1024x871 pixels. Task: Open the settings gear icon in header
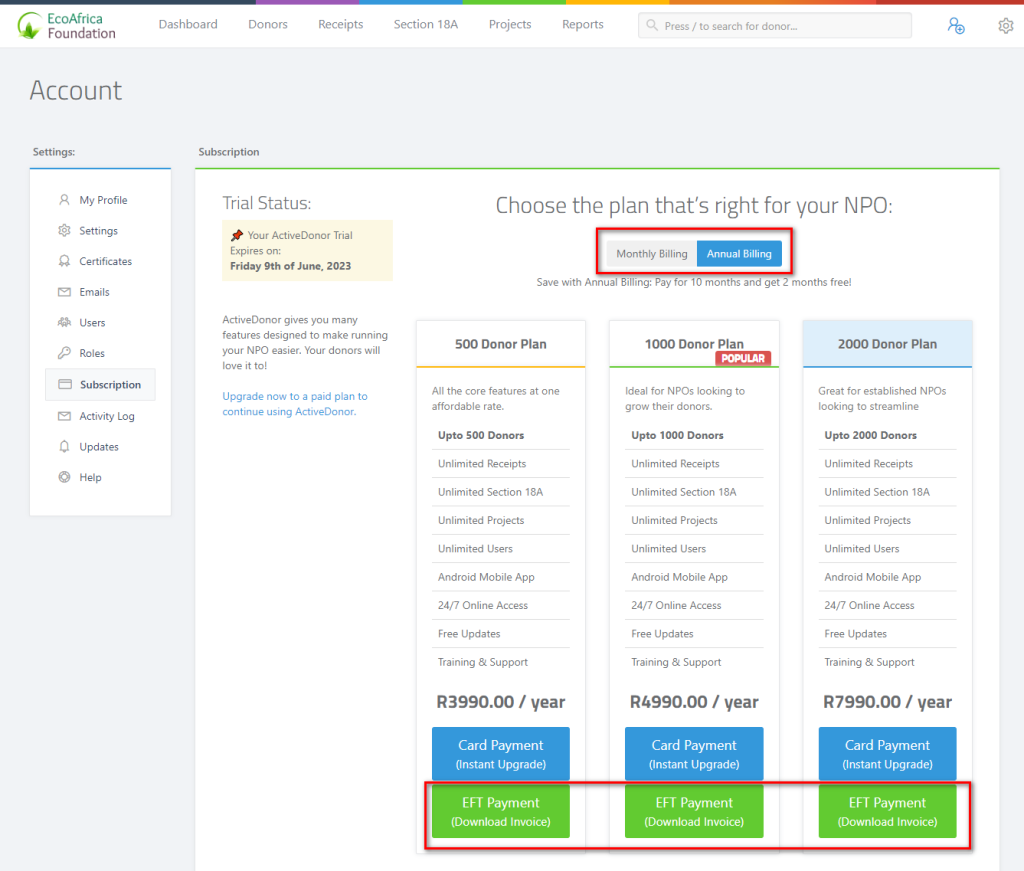point(1006,25)
